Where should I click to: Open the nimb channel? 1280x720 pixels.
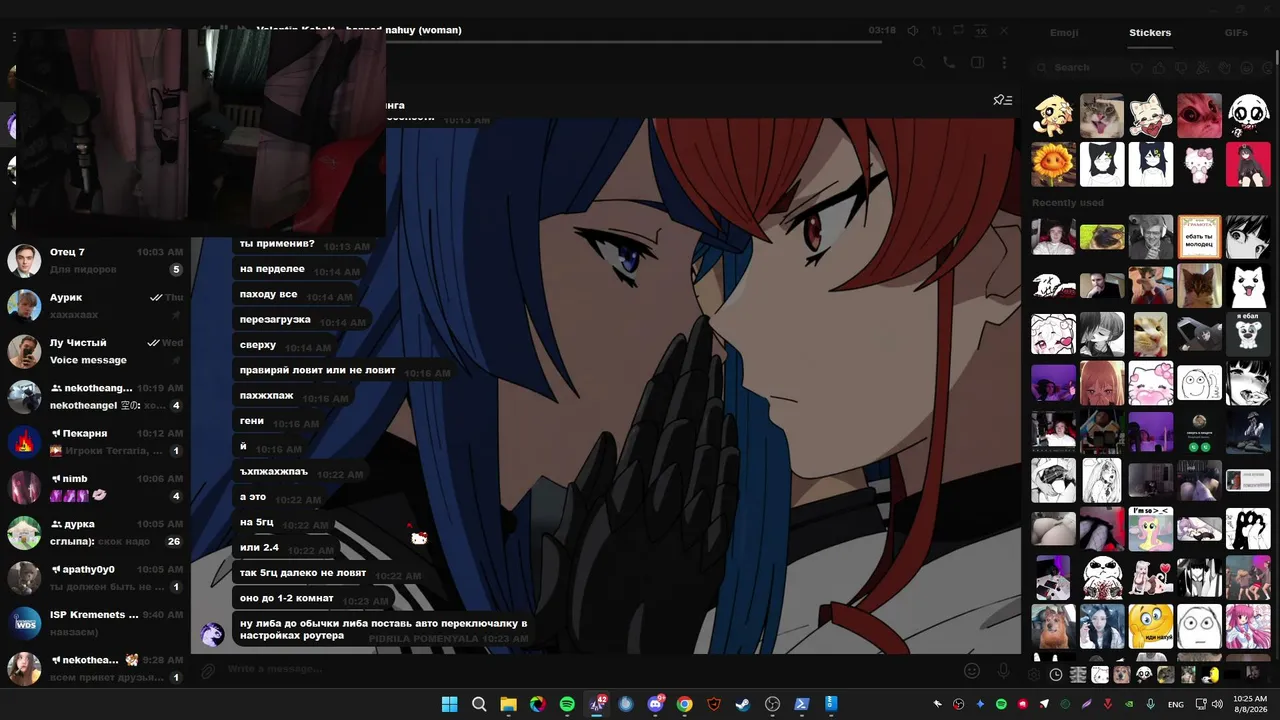(x=95, y=487)
